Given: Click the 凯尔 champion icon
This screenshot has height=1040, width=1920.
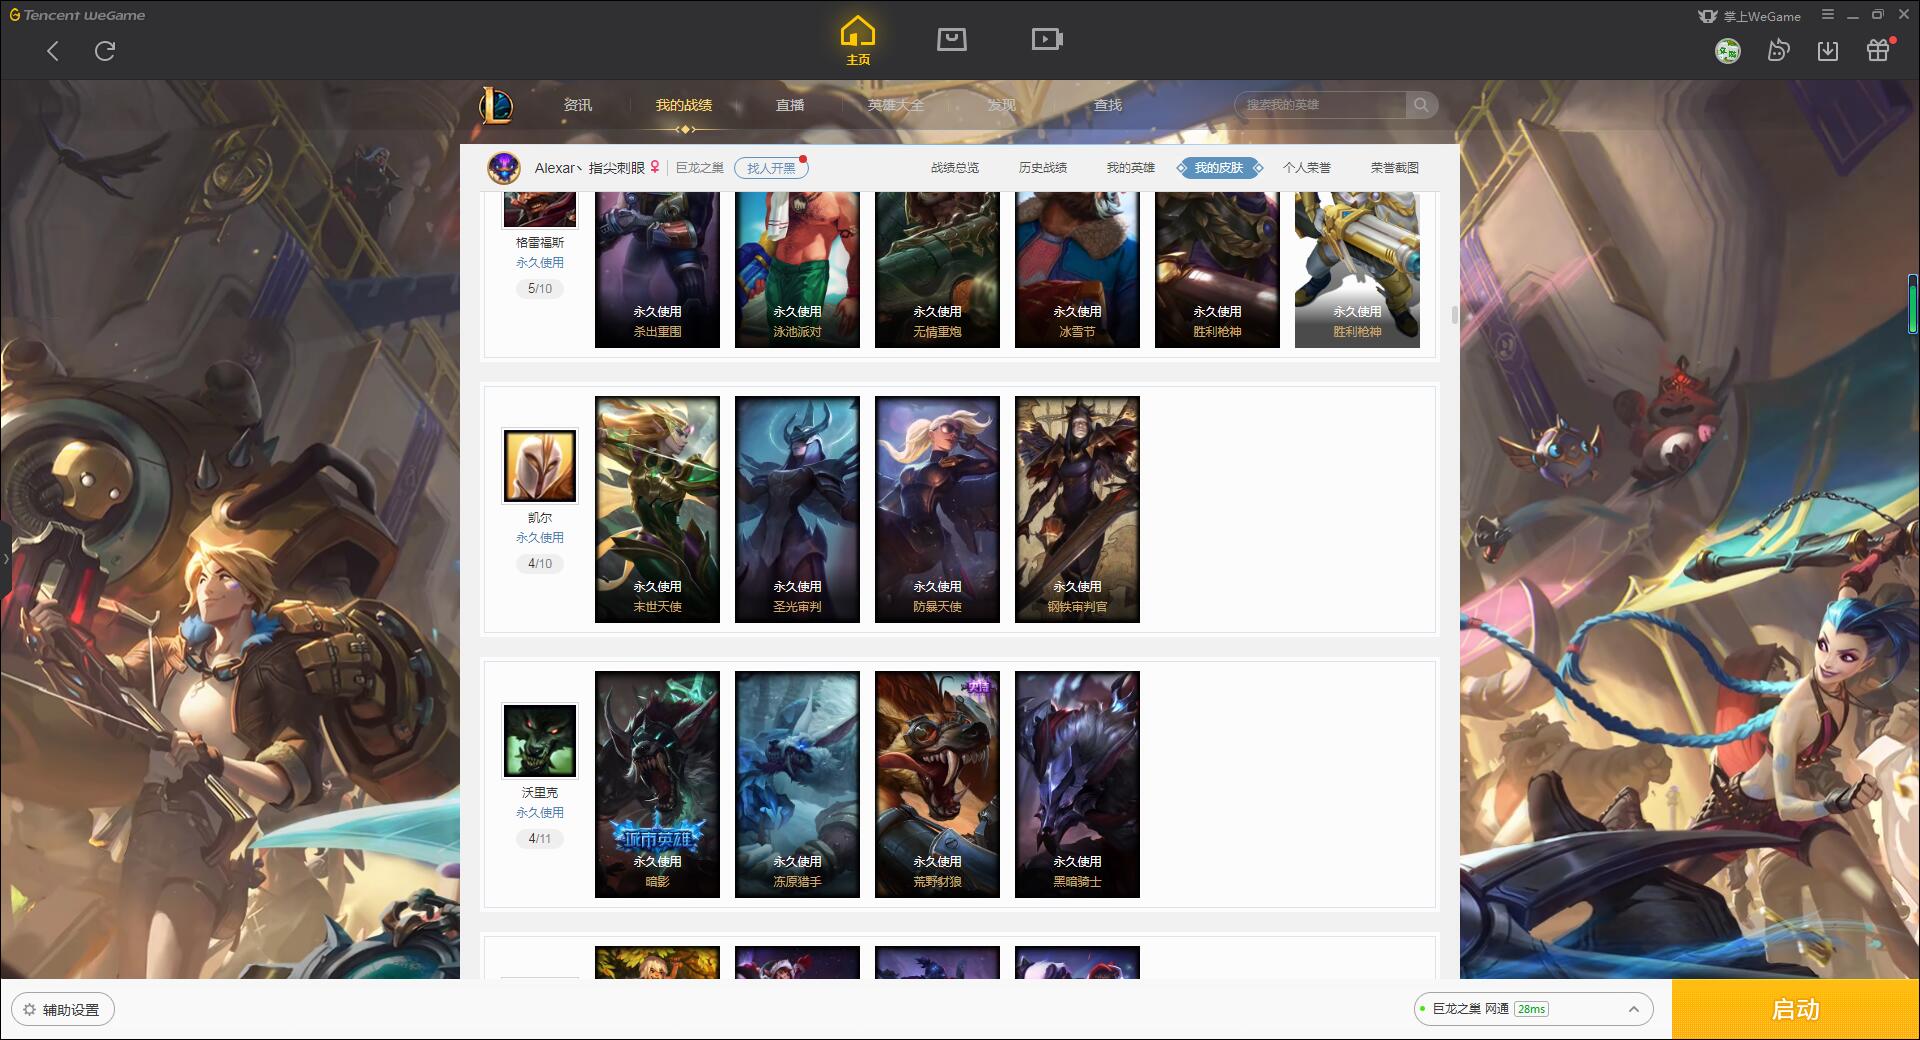Looking at the screenshot, I should point(540,466).
